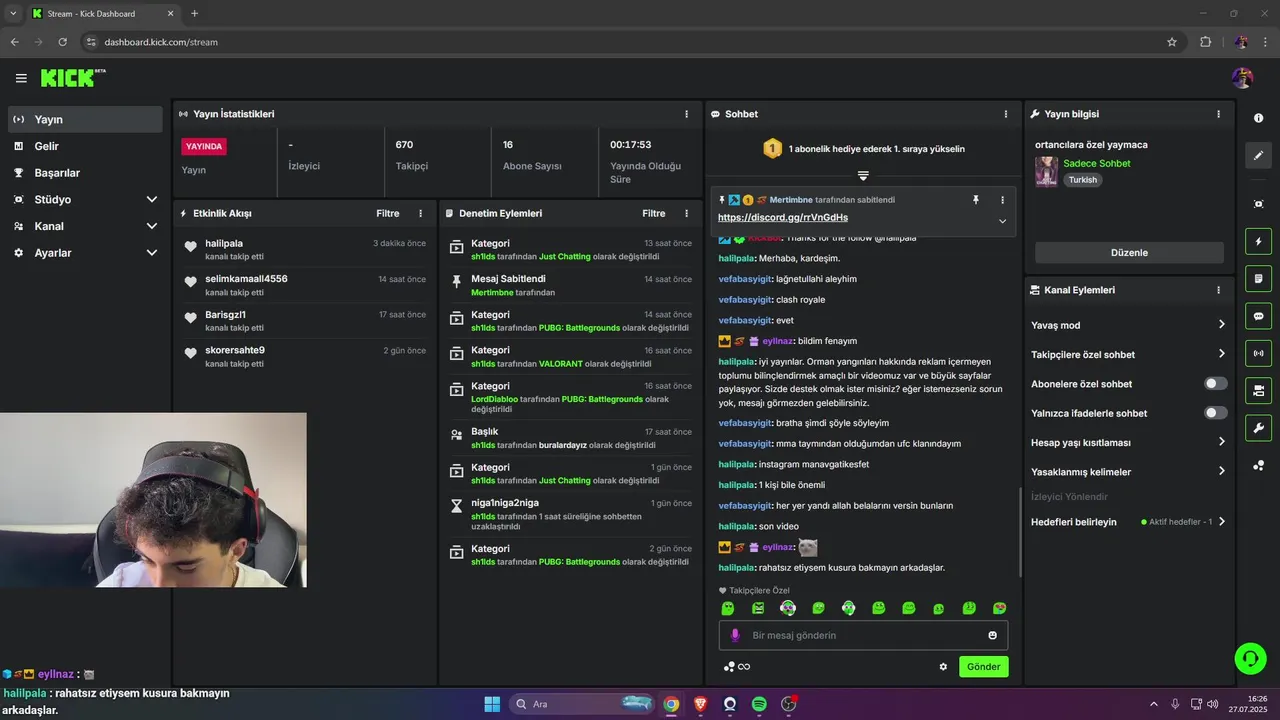Click the Bir mesaj gönderin input field
Image resolution: width=1280 pixels, height=720 pixels.
click(864, 635)
